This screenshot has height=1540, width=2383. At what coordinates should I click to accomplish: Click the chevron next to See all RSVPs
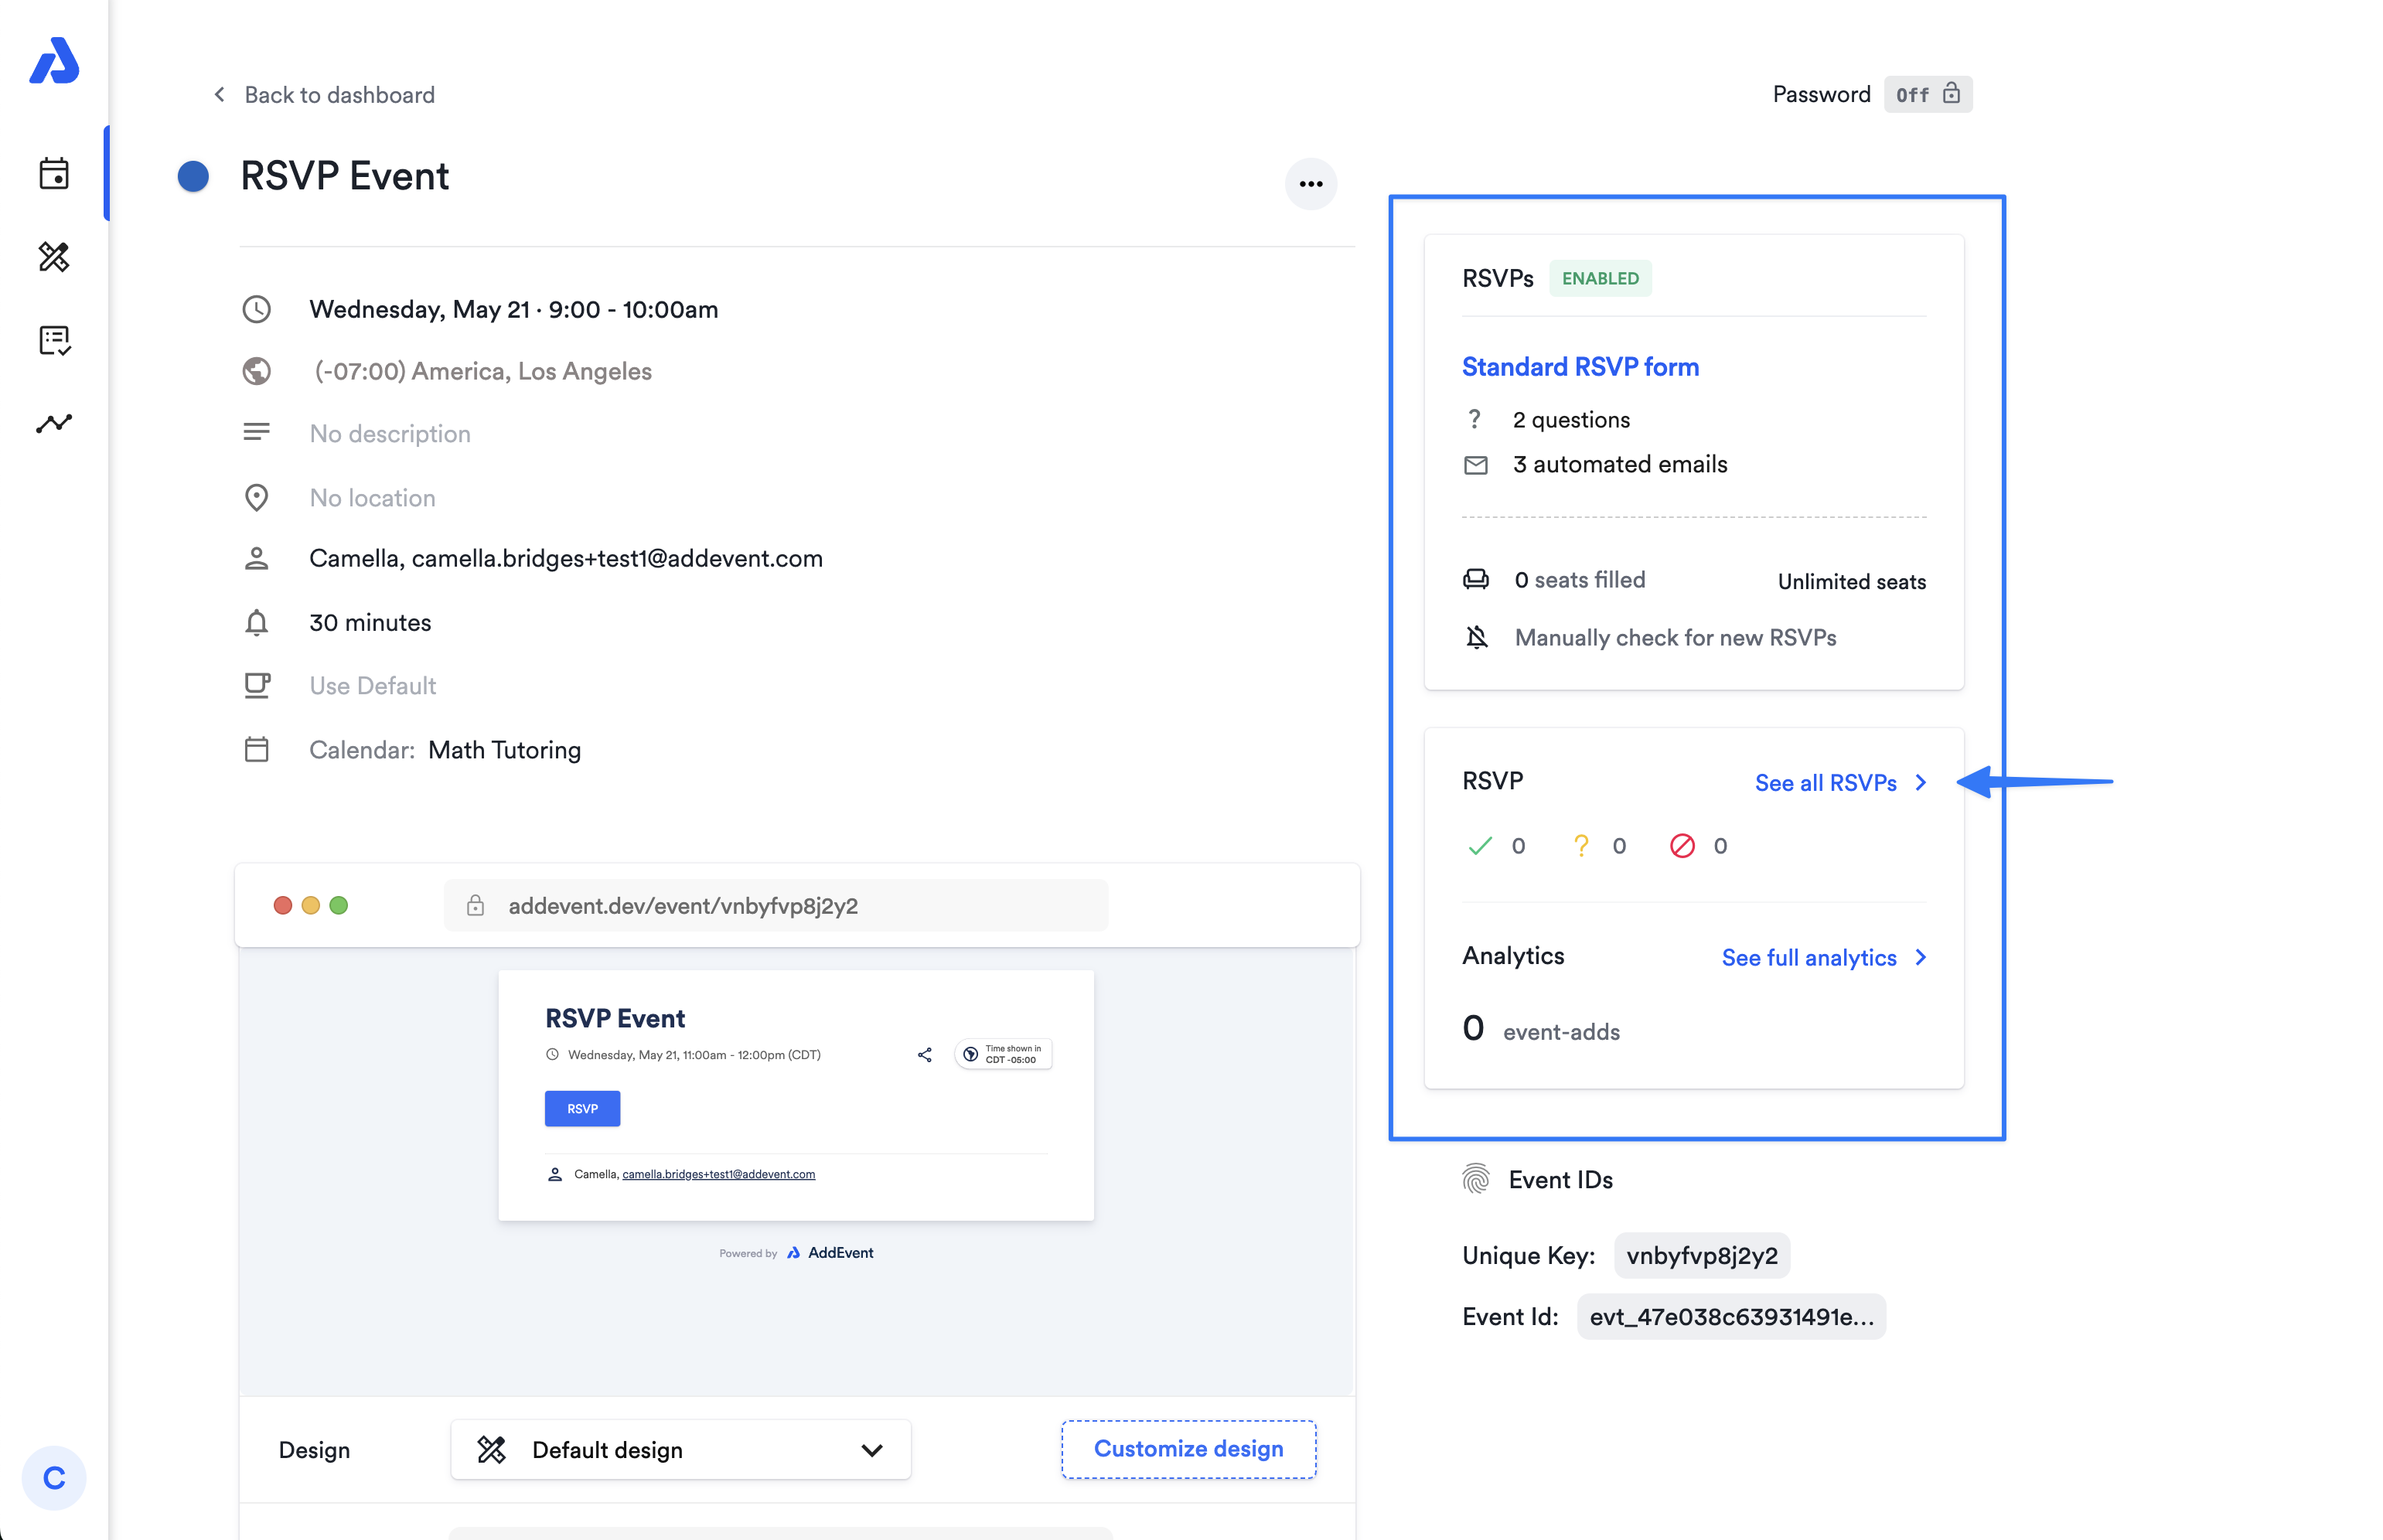coord(1920,782)
